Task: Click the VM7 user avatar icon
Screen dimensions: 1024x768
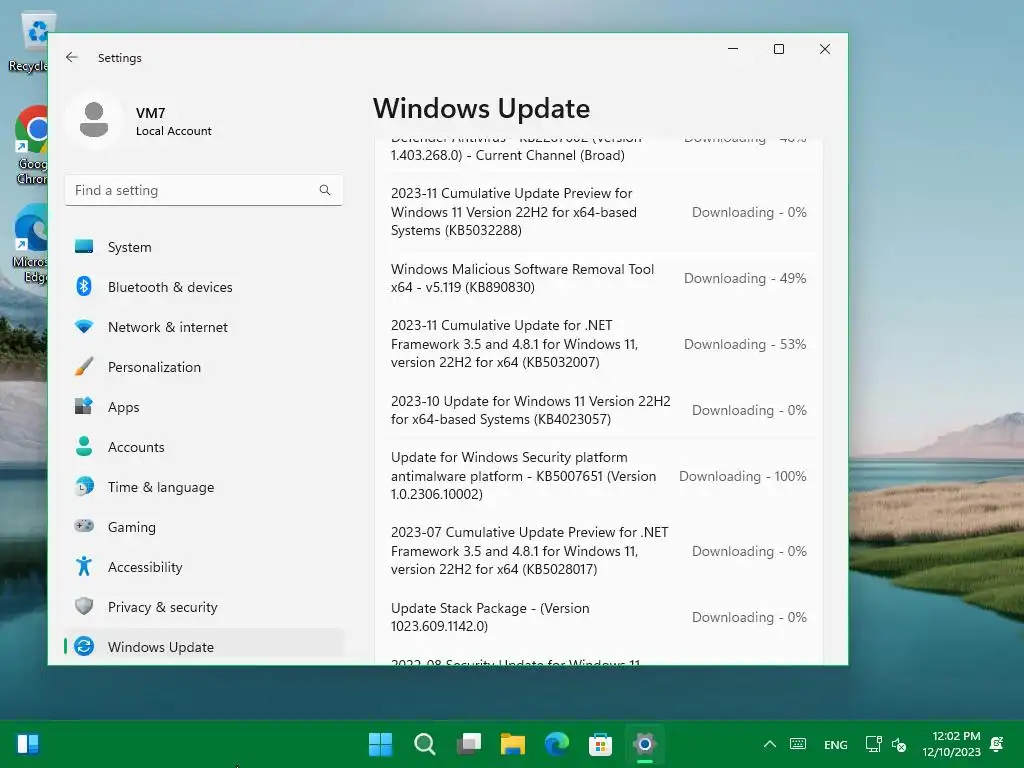Action: 94,120
